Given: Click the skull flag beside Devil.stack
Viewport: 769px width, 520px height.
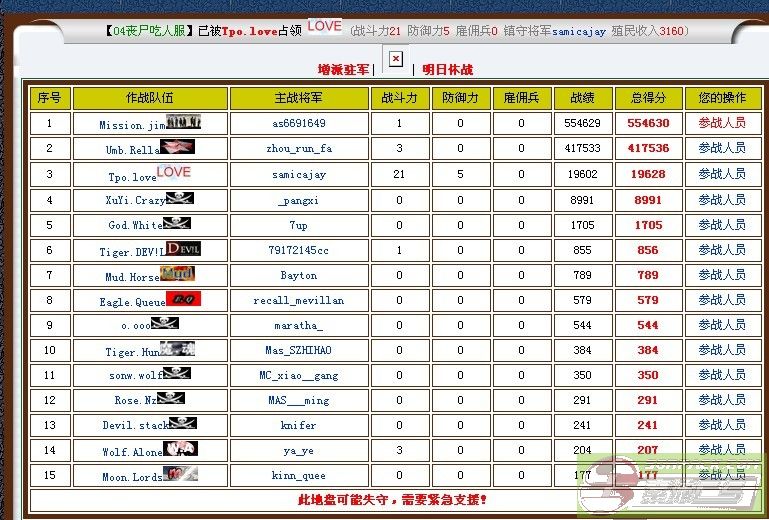Looking at the screenshot, I should (x=183, y=423).
